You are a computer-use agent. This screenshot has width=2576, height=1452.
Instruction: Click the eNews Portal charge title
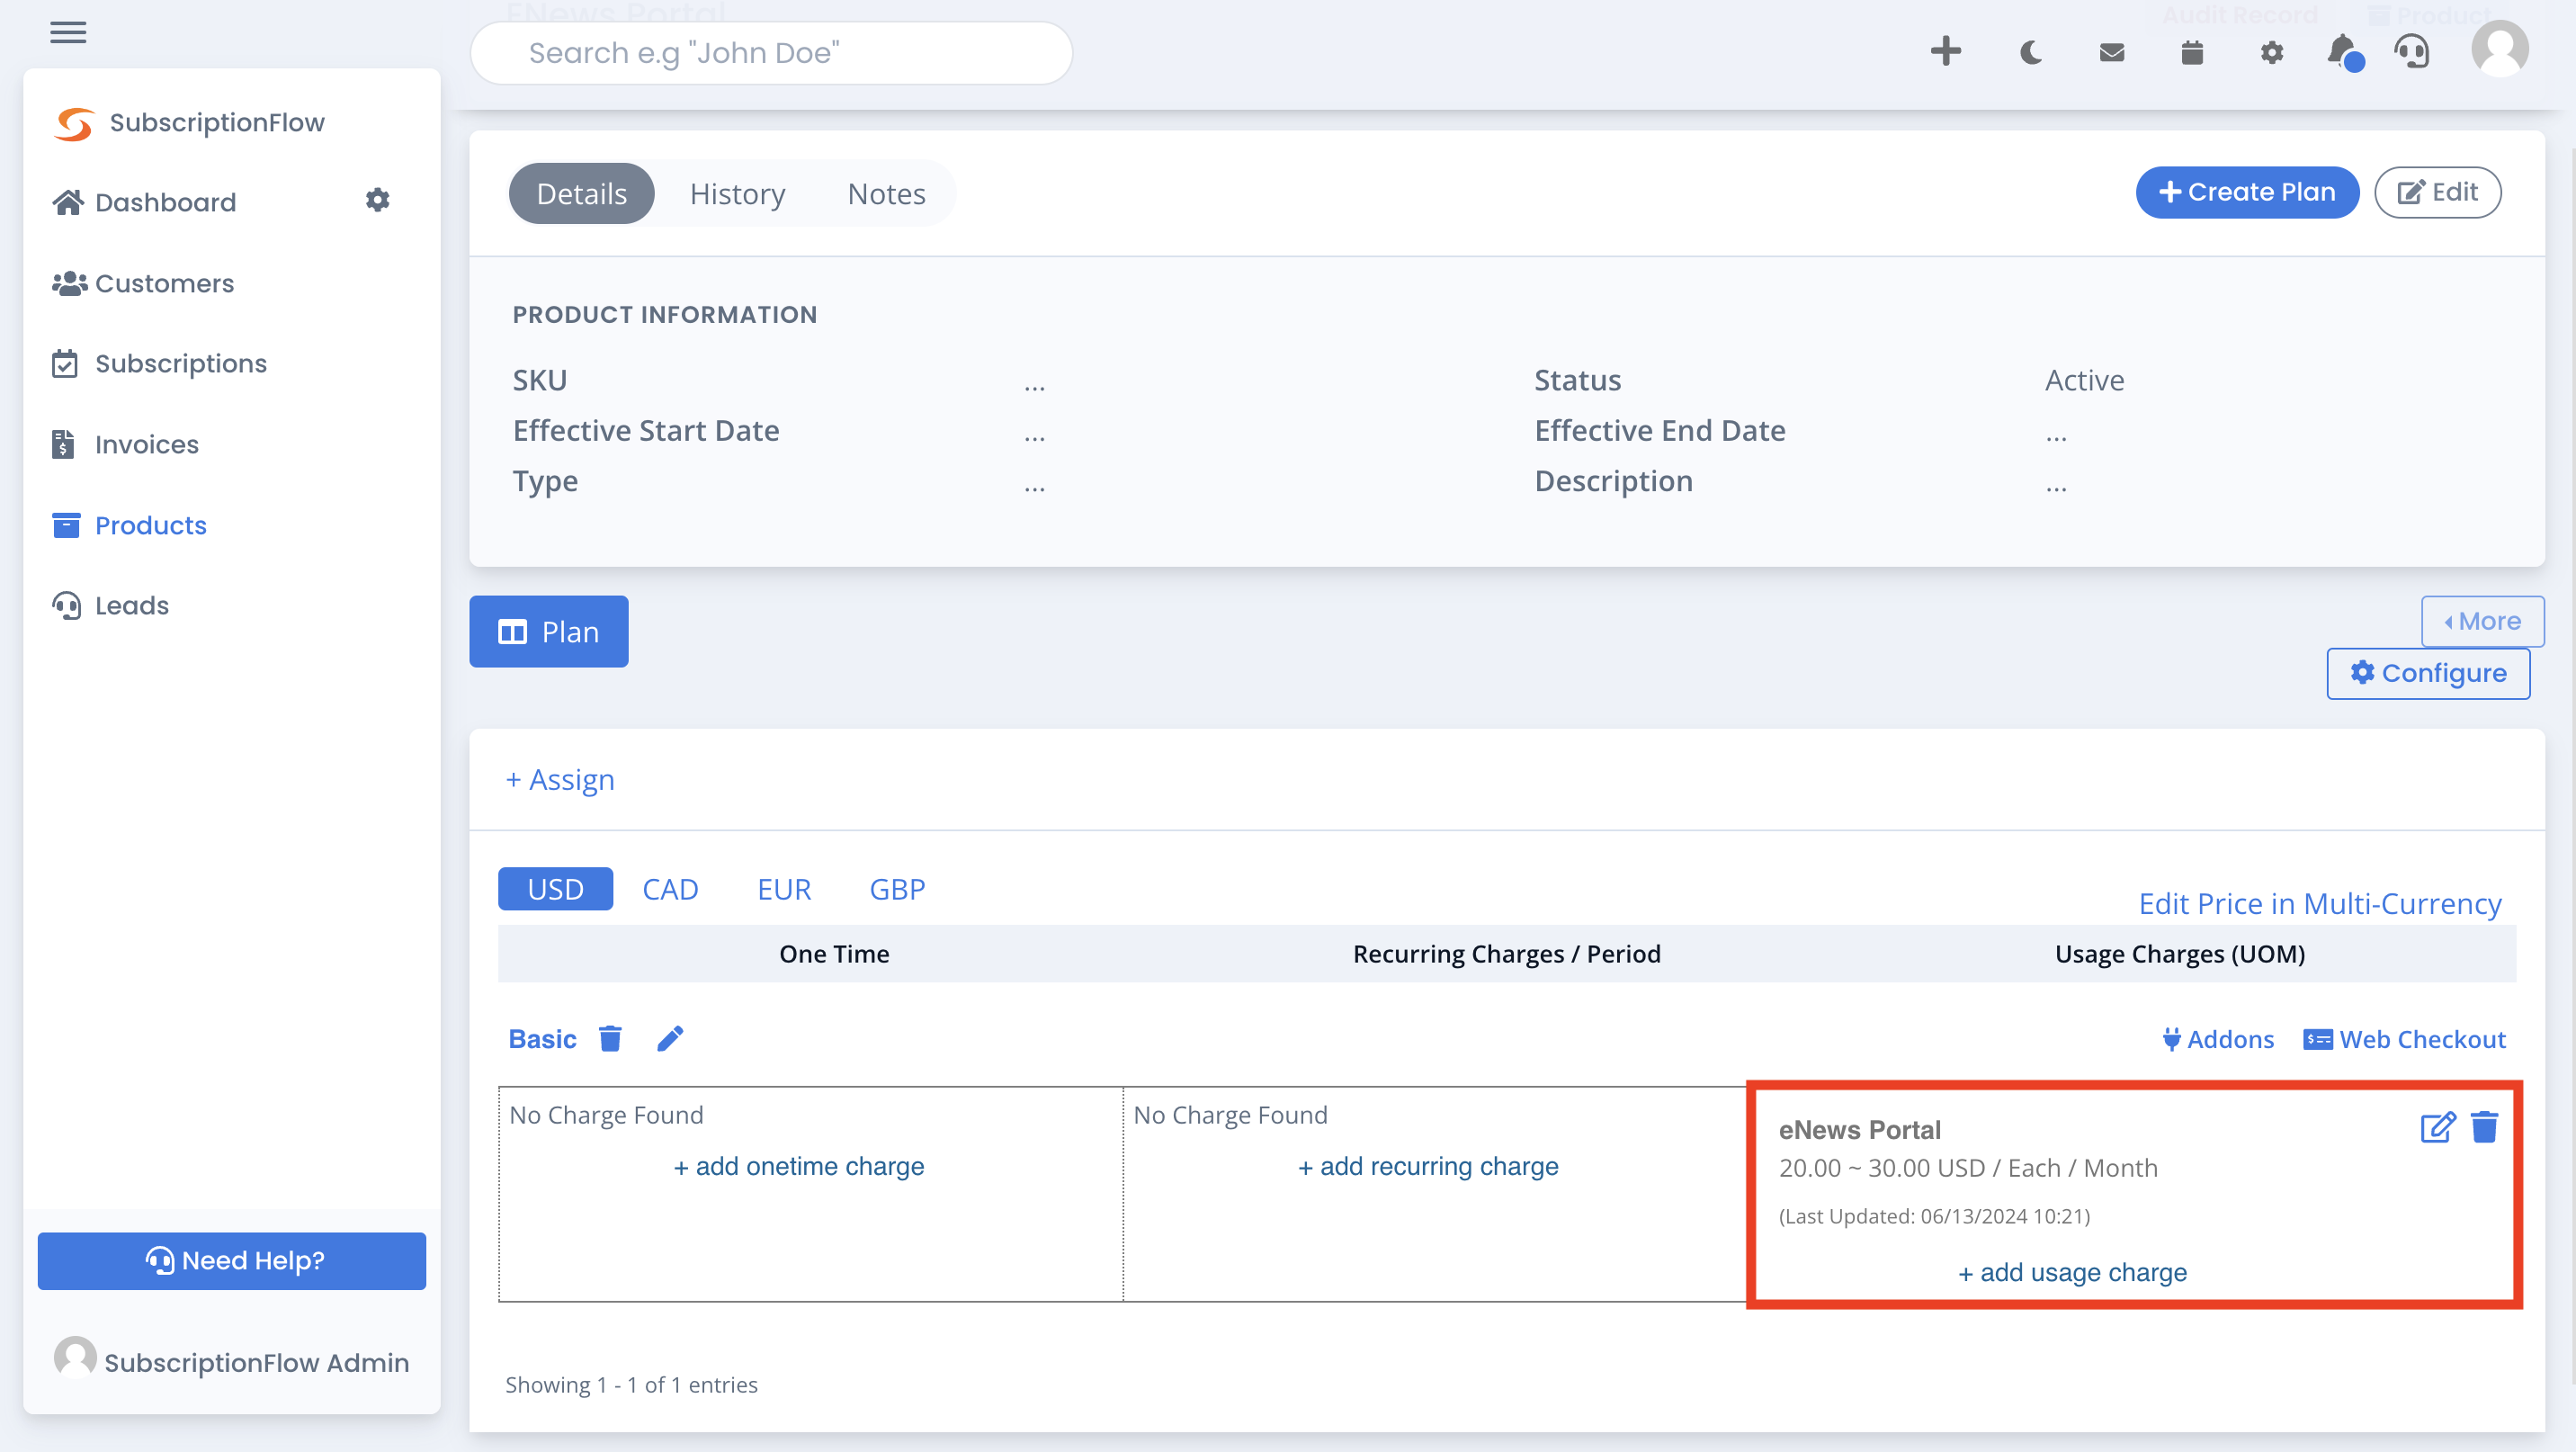(1859, 1129)
